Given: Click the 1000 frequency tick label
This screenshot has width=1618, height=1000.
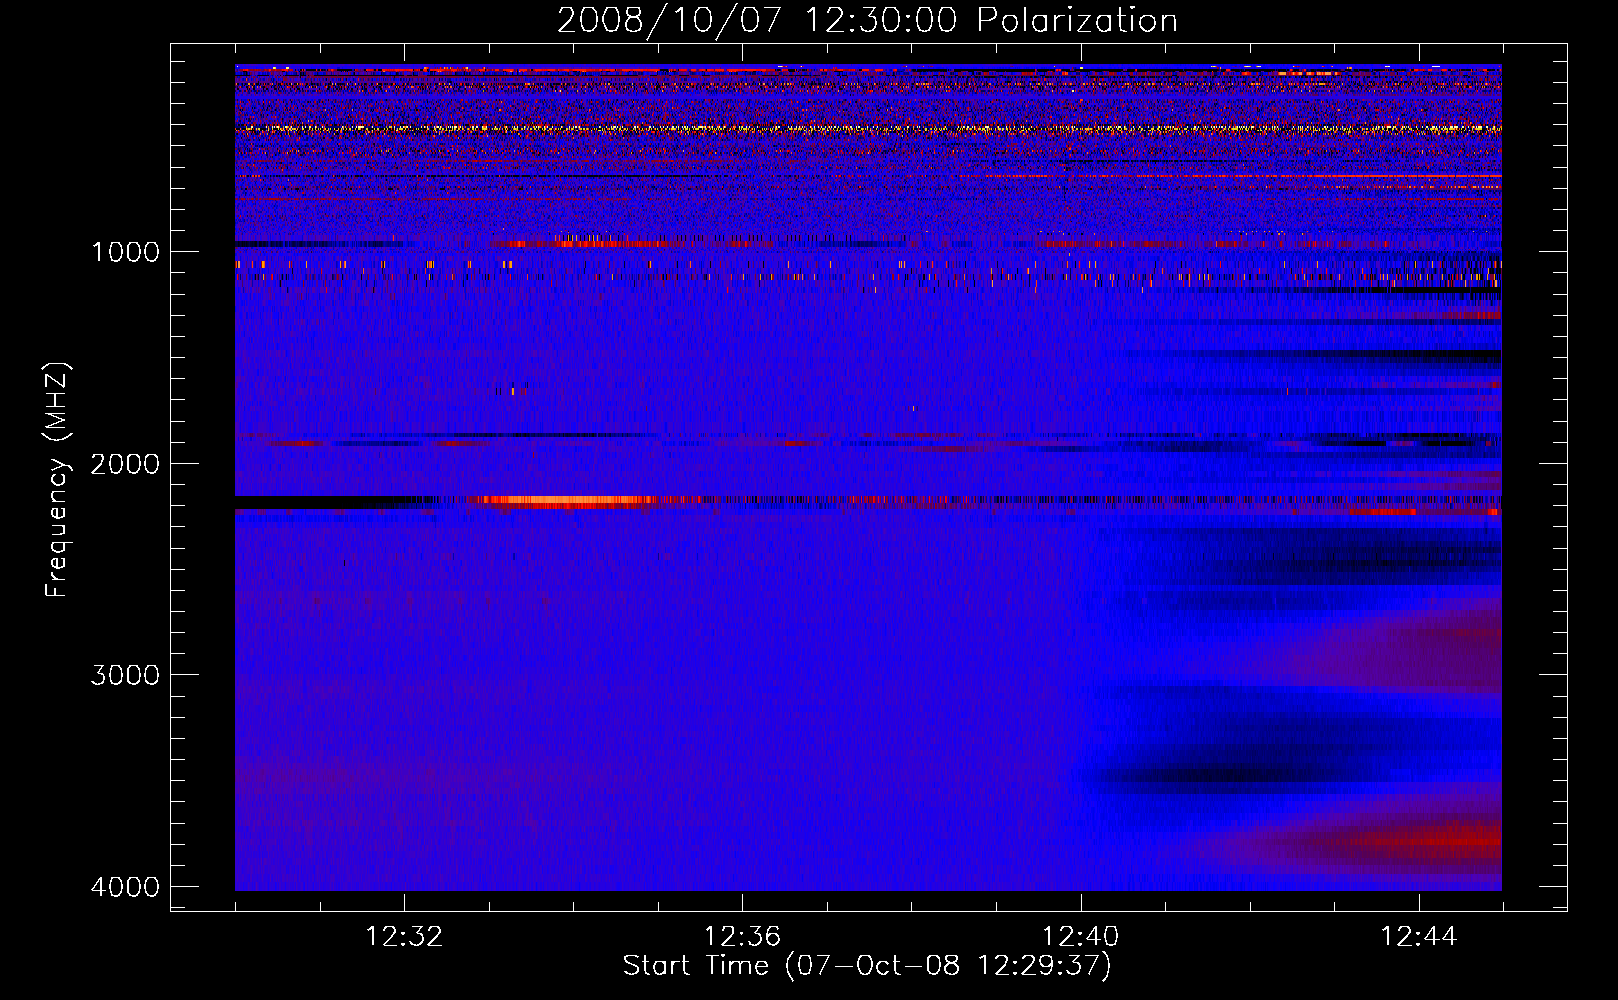Looking at the screenshot, I should 125,251.
